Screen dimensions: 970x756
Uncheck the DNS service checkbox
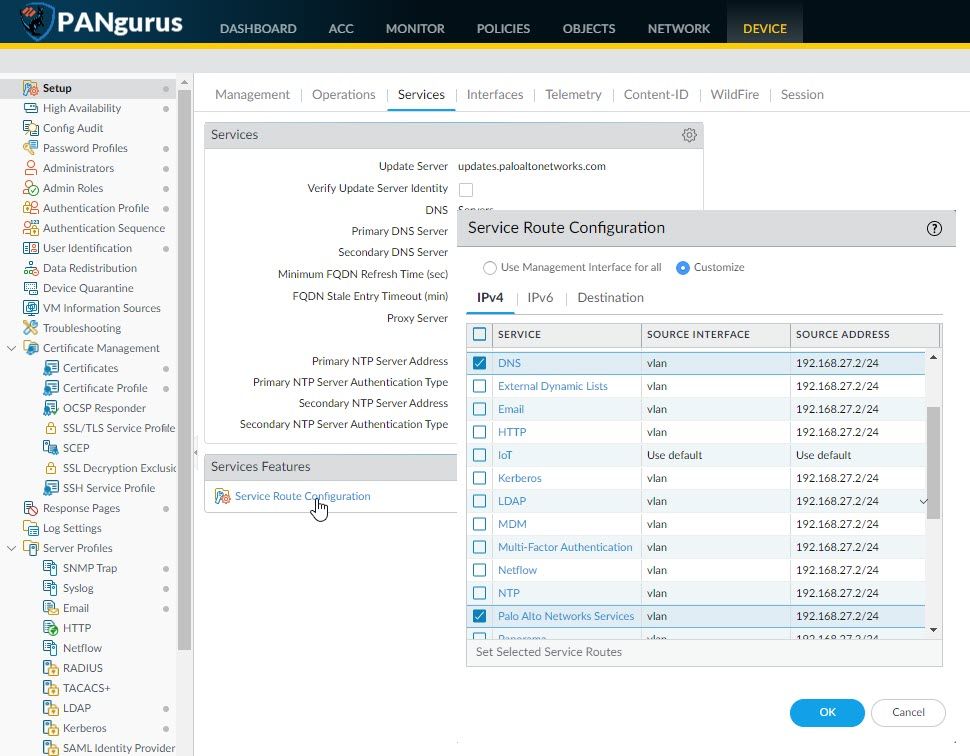coord(480,363)
